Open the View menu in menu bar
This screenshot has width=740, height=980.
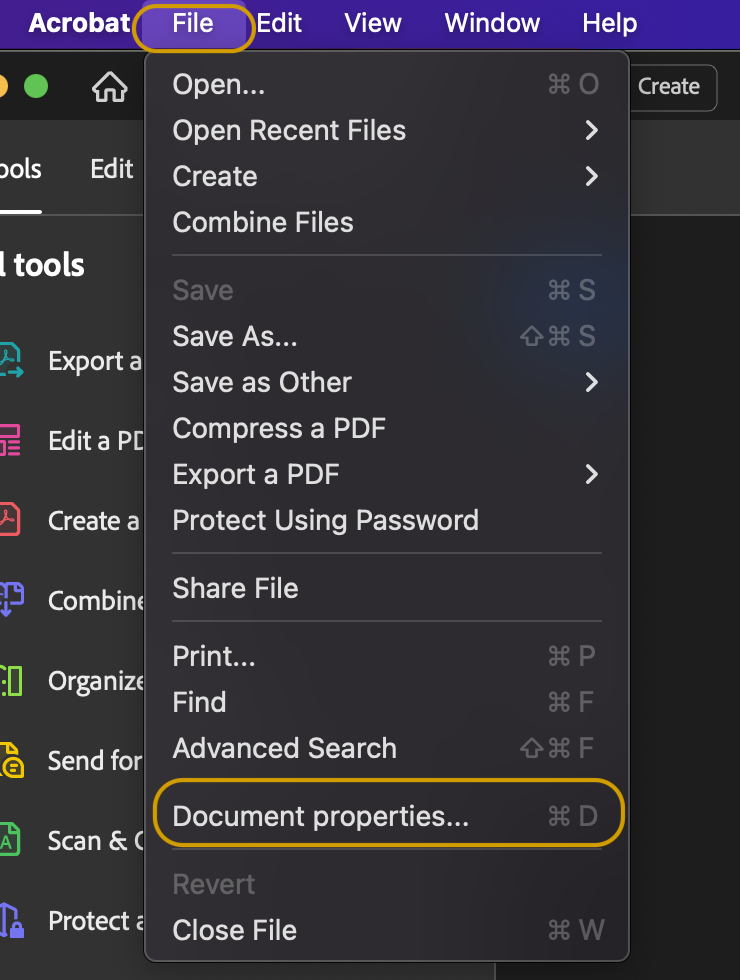374,23
